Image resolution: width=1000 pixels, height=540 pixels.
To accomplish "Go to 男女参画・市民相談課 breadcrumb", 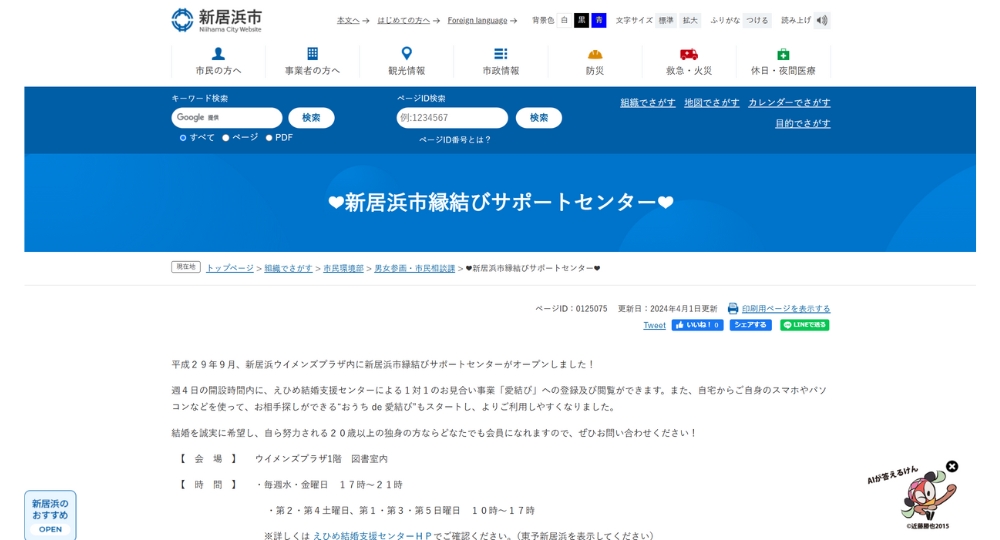I will pos(415,268).
